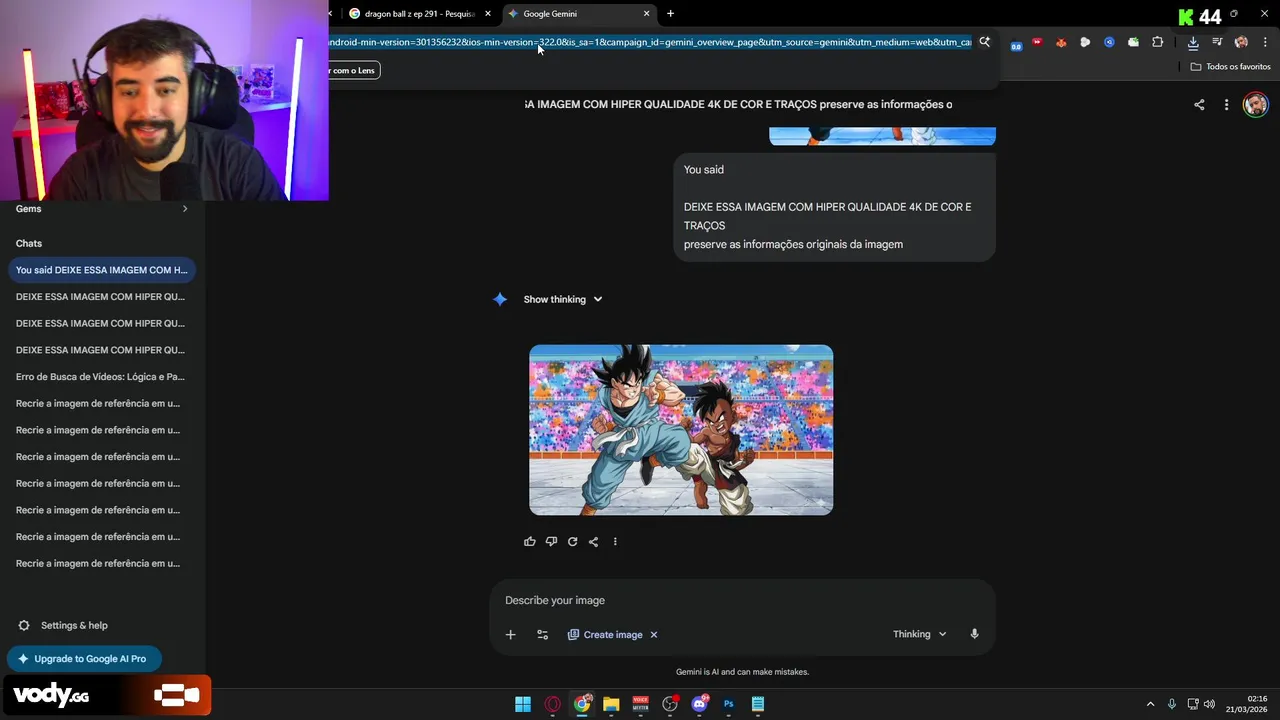Click the 'com o Lens' button

click(x=354, y=70)
